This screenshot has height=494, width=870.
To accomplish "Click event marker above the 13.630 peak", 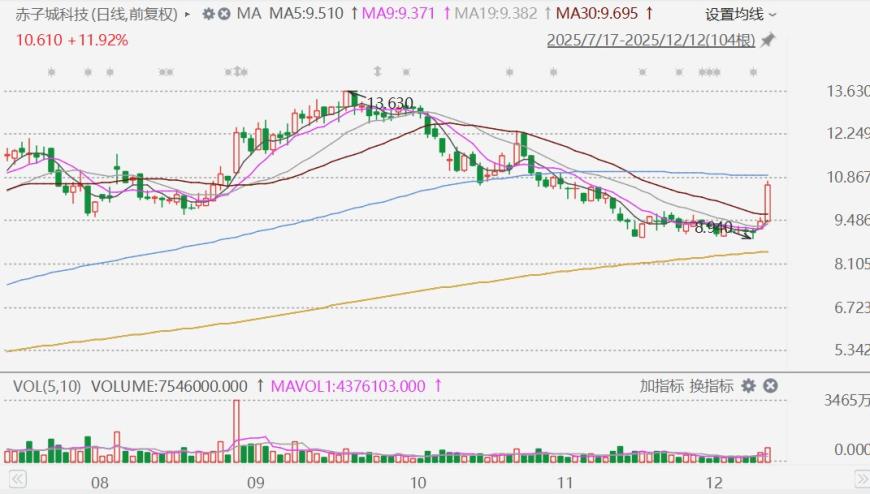I will click(377, 72).
